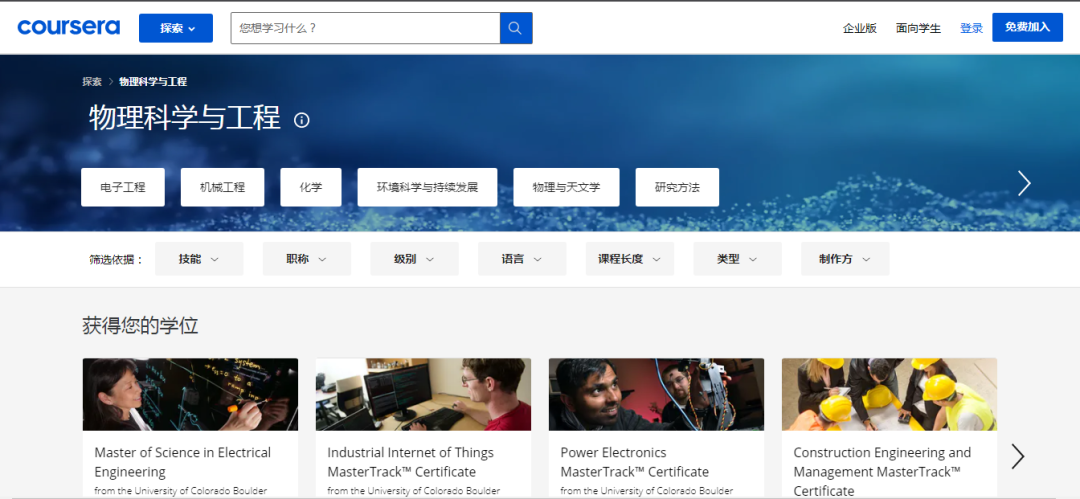Viewport: 1080px width, 499px height.
Task: Open the 企业版 link
Action: (x=860, y=28)
